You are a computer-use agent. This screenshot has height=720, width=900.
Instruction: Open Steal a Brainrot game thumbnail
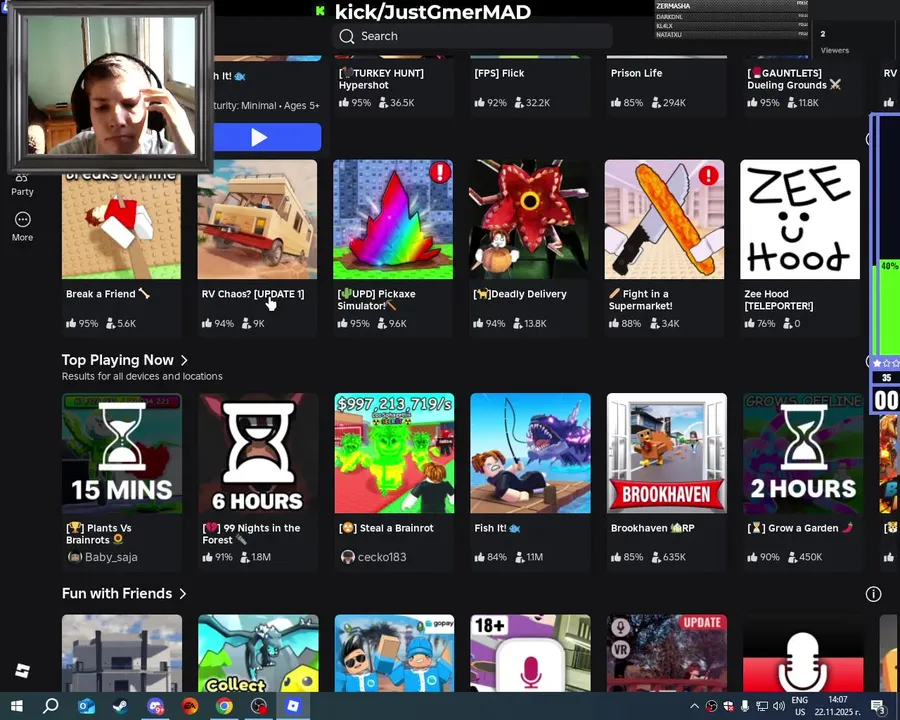pyautogui.click(x=394, y=453)
